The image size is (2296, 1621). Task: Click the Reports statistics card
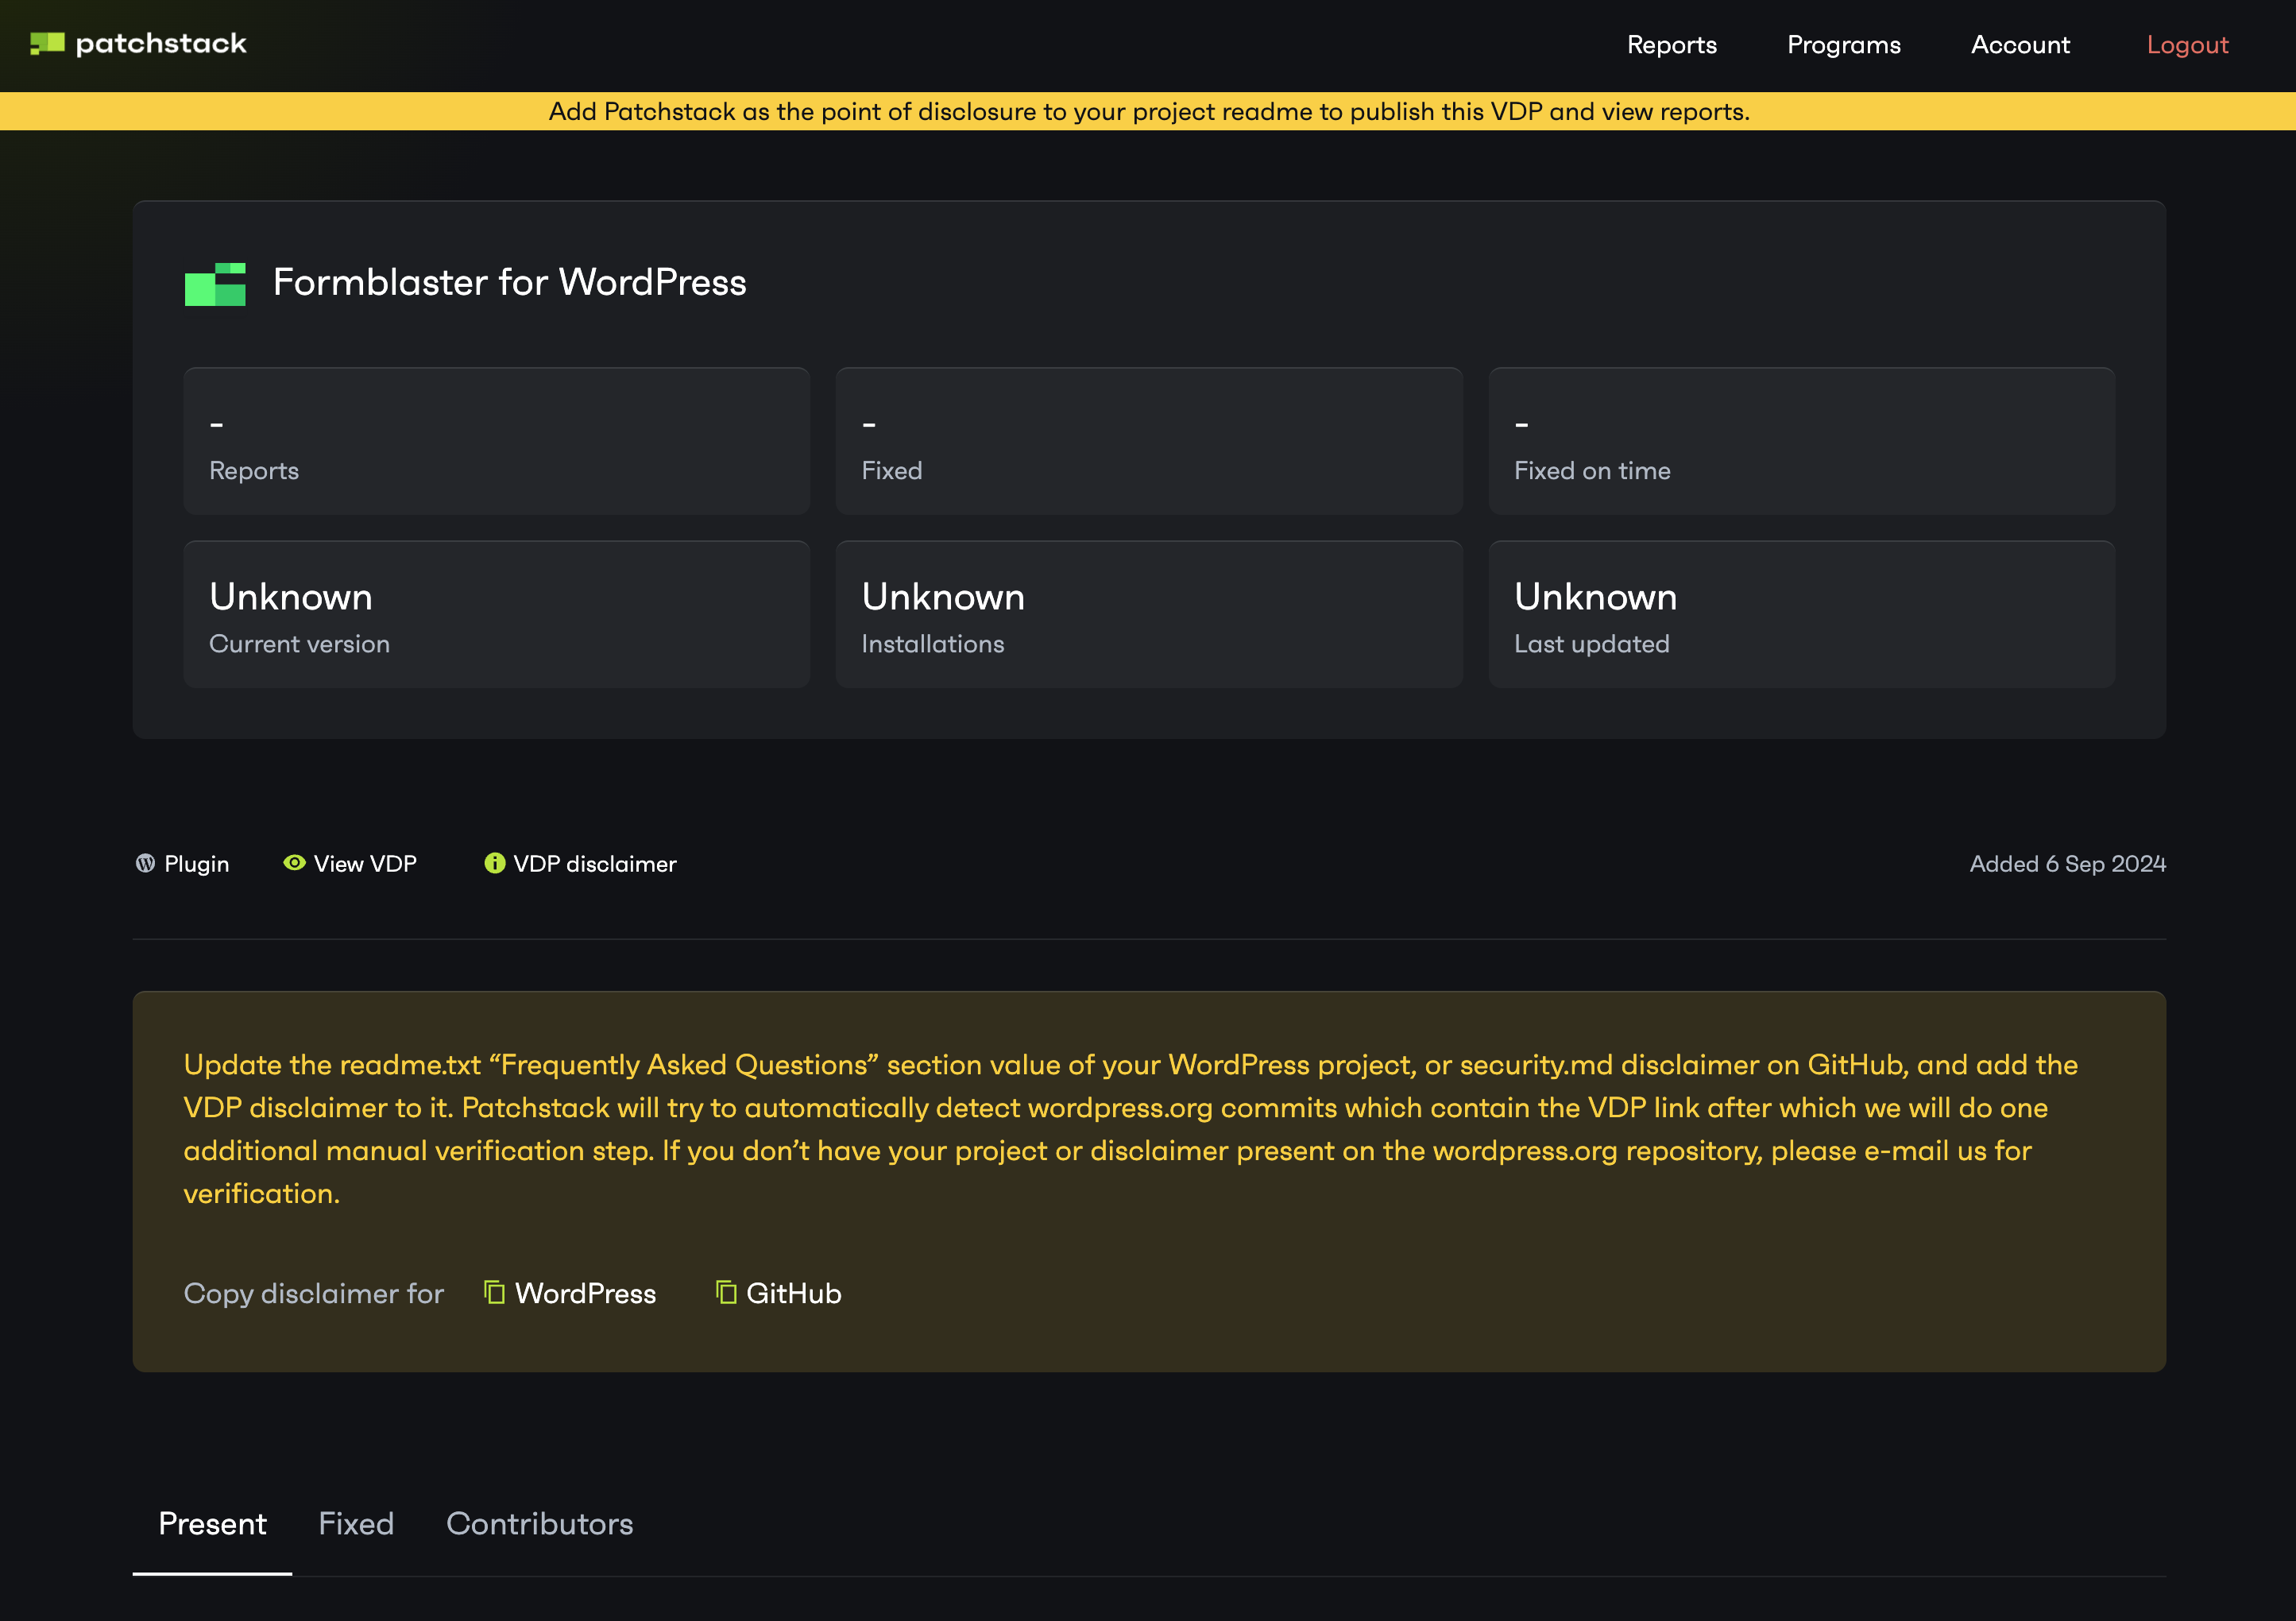497,441
